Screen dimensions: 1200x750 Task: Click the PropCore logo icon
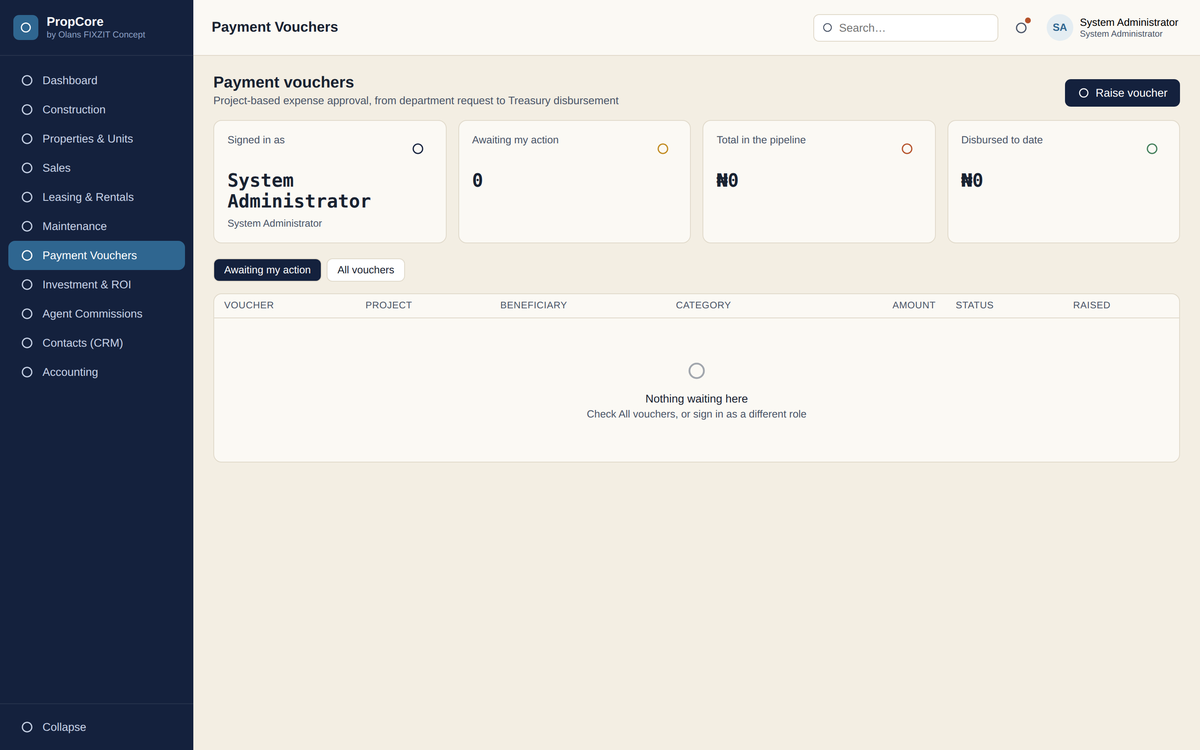pyautogui.click(x=26, y=27)
